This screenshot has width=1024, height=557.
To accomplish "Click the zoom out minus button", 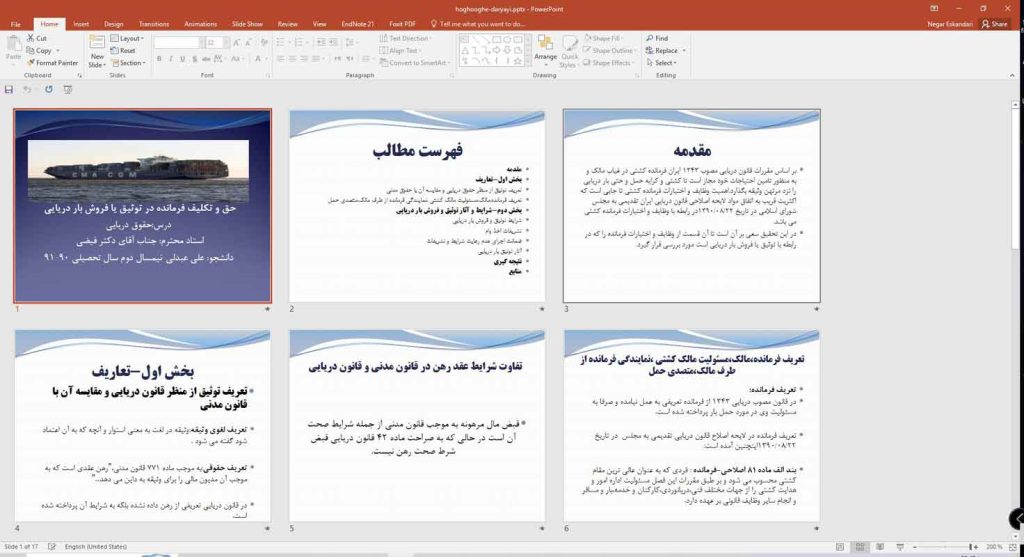I will click(x=915, y=547).
